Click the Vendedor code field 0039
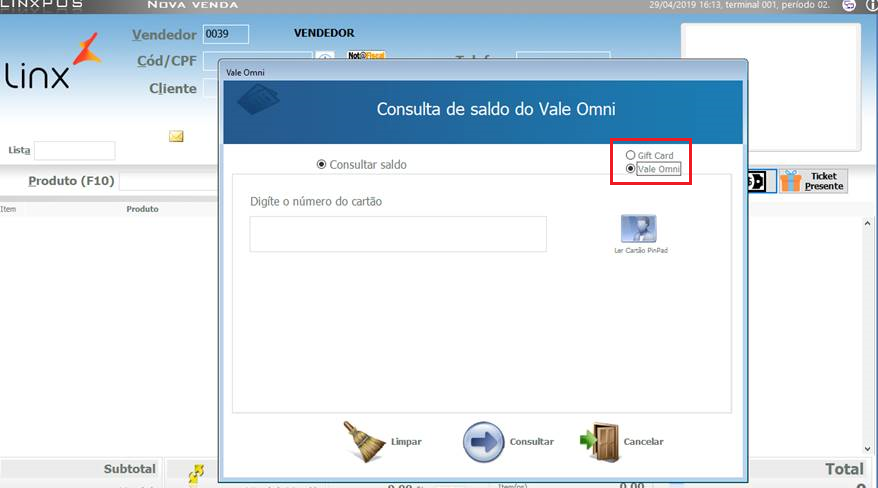 [226, 34]
